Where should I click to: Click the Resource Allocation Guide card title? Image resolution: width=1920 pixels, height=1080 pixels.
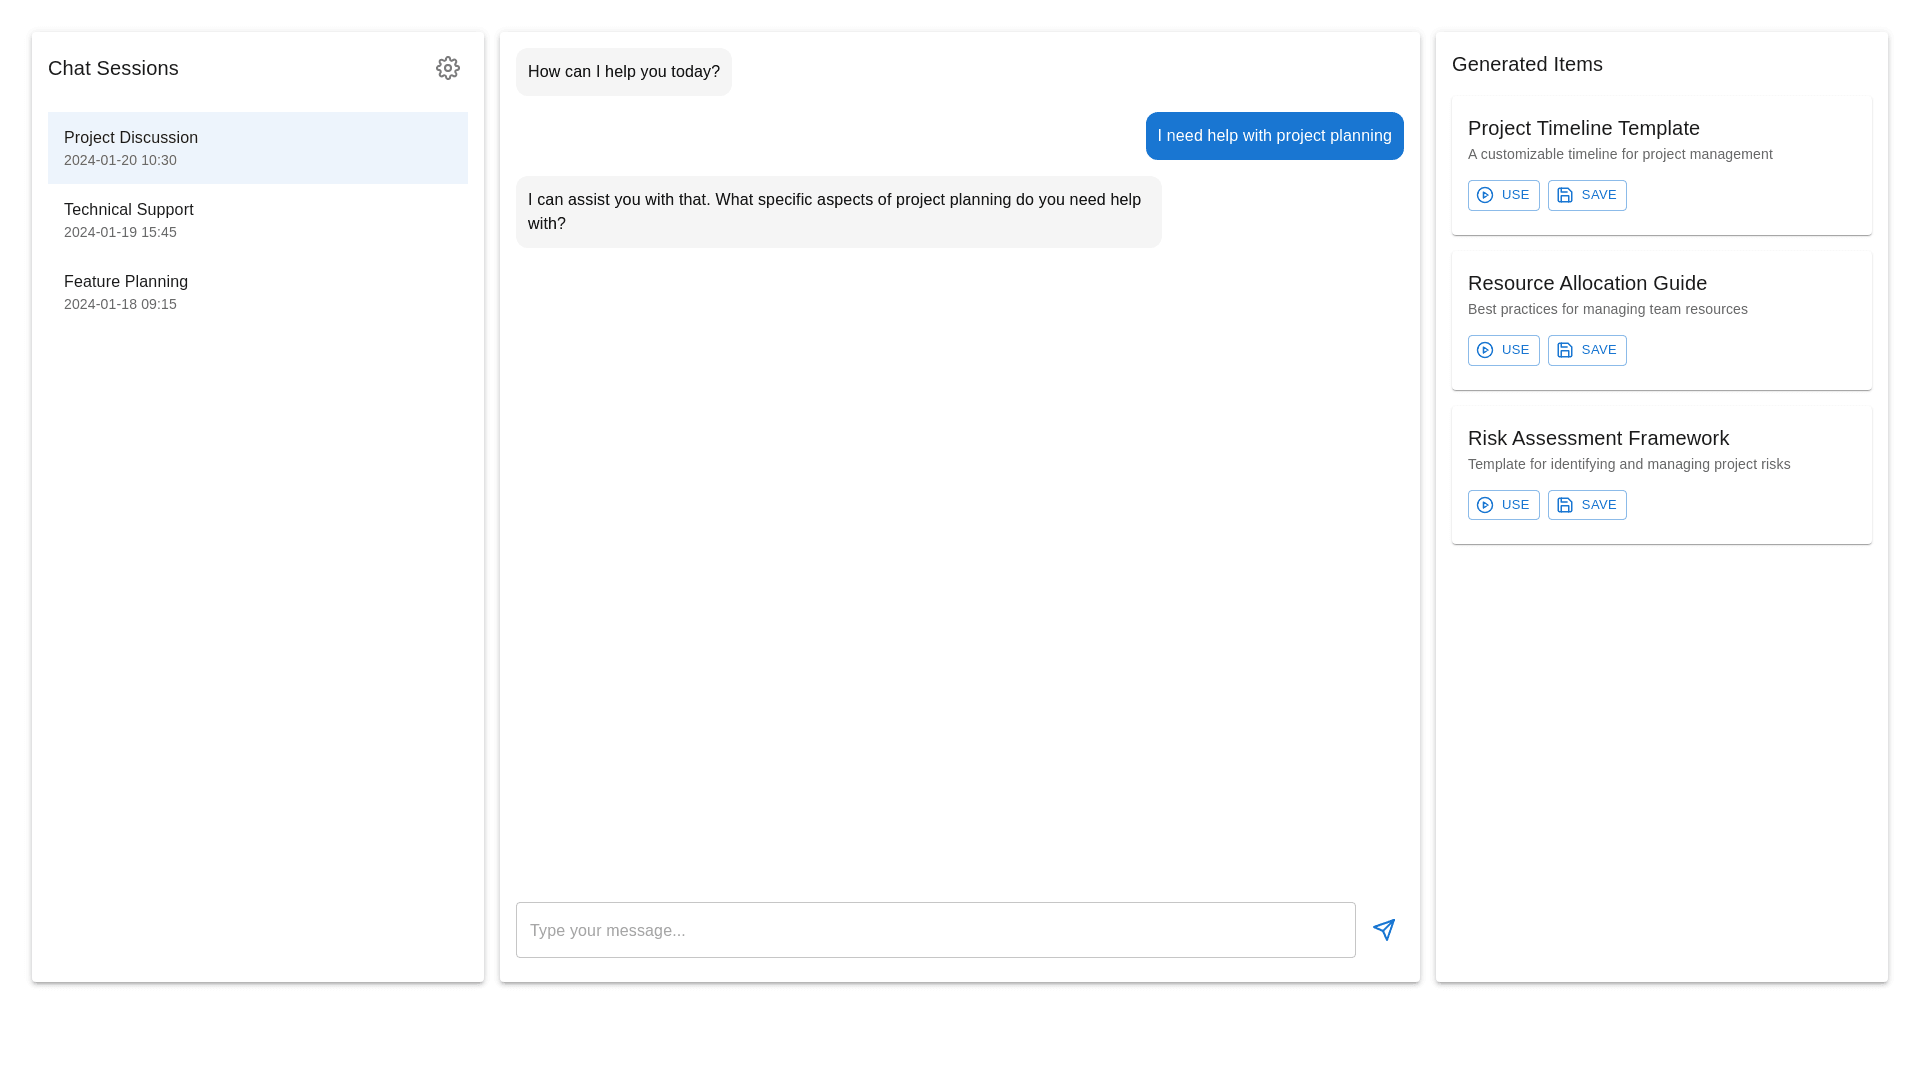pos(1587,283)
